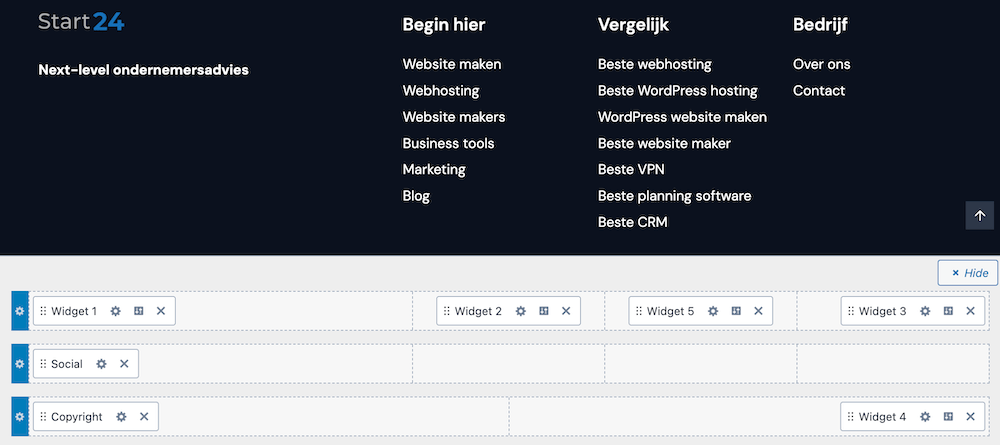Remove Widget 3 with its X icon

pyautogui.click(x=970, y=311)
